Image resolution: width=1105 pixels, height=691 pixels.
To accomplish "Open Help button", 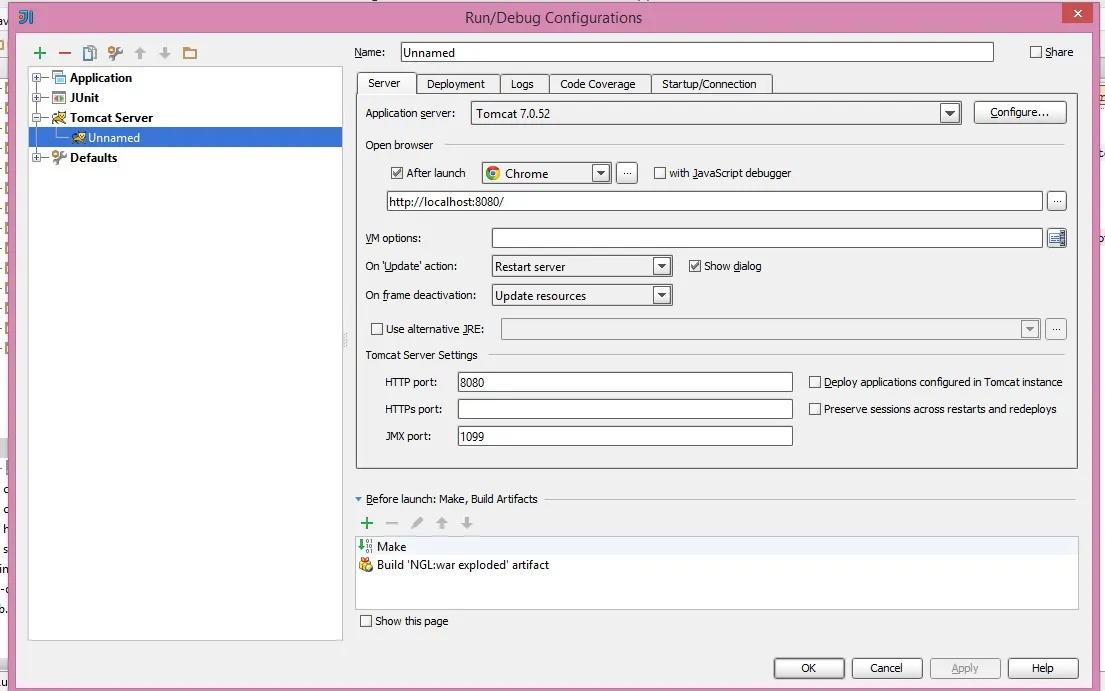I will coord(1043,668).
